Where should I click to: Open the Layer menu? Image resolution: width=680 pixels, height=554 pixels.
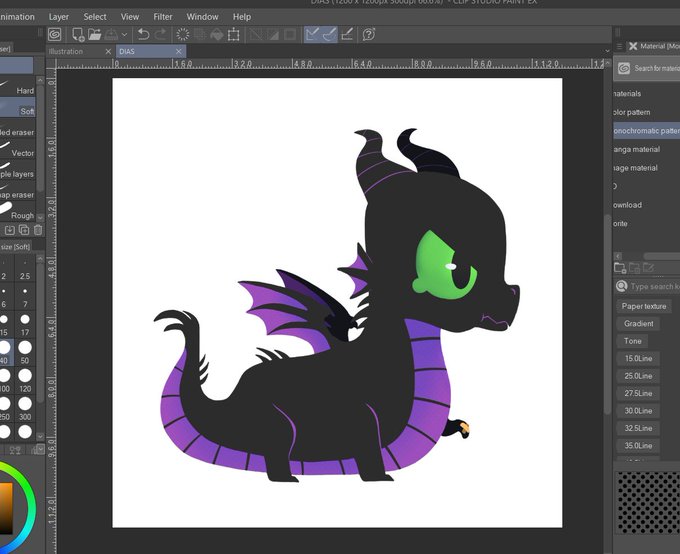59,17
